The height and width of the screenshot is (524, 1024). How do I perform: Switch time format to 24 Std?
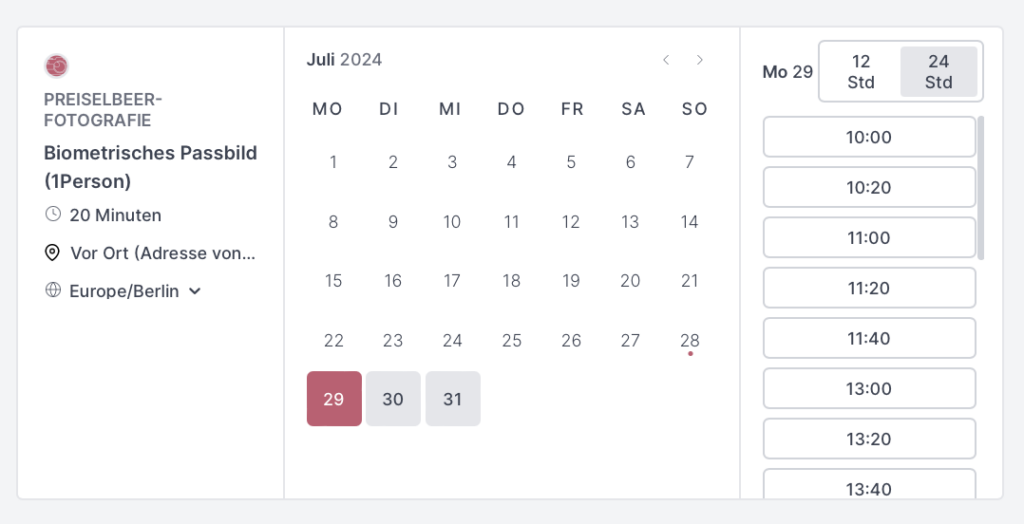click(x=938, y=72)
